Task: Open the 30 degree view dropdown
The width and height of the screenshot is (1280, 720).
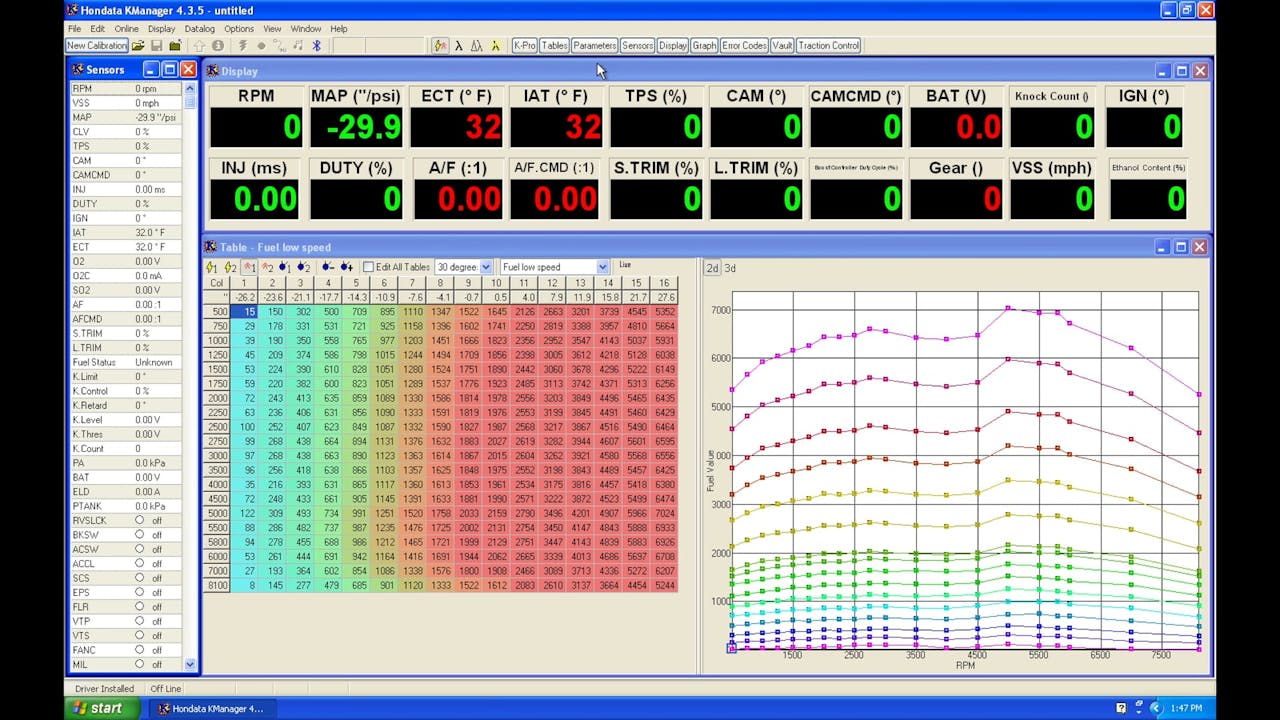Action: point(486,267)
